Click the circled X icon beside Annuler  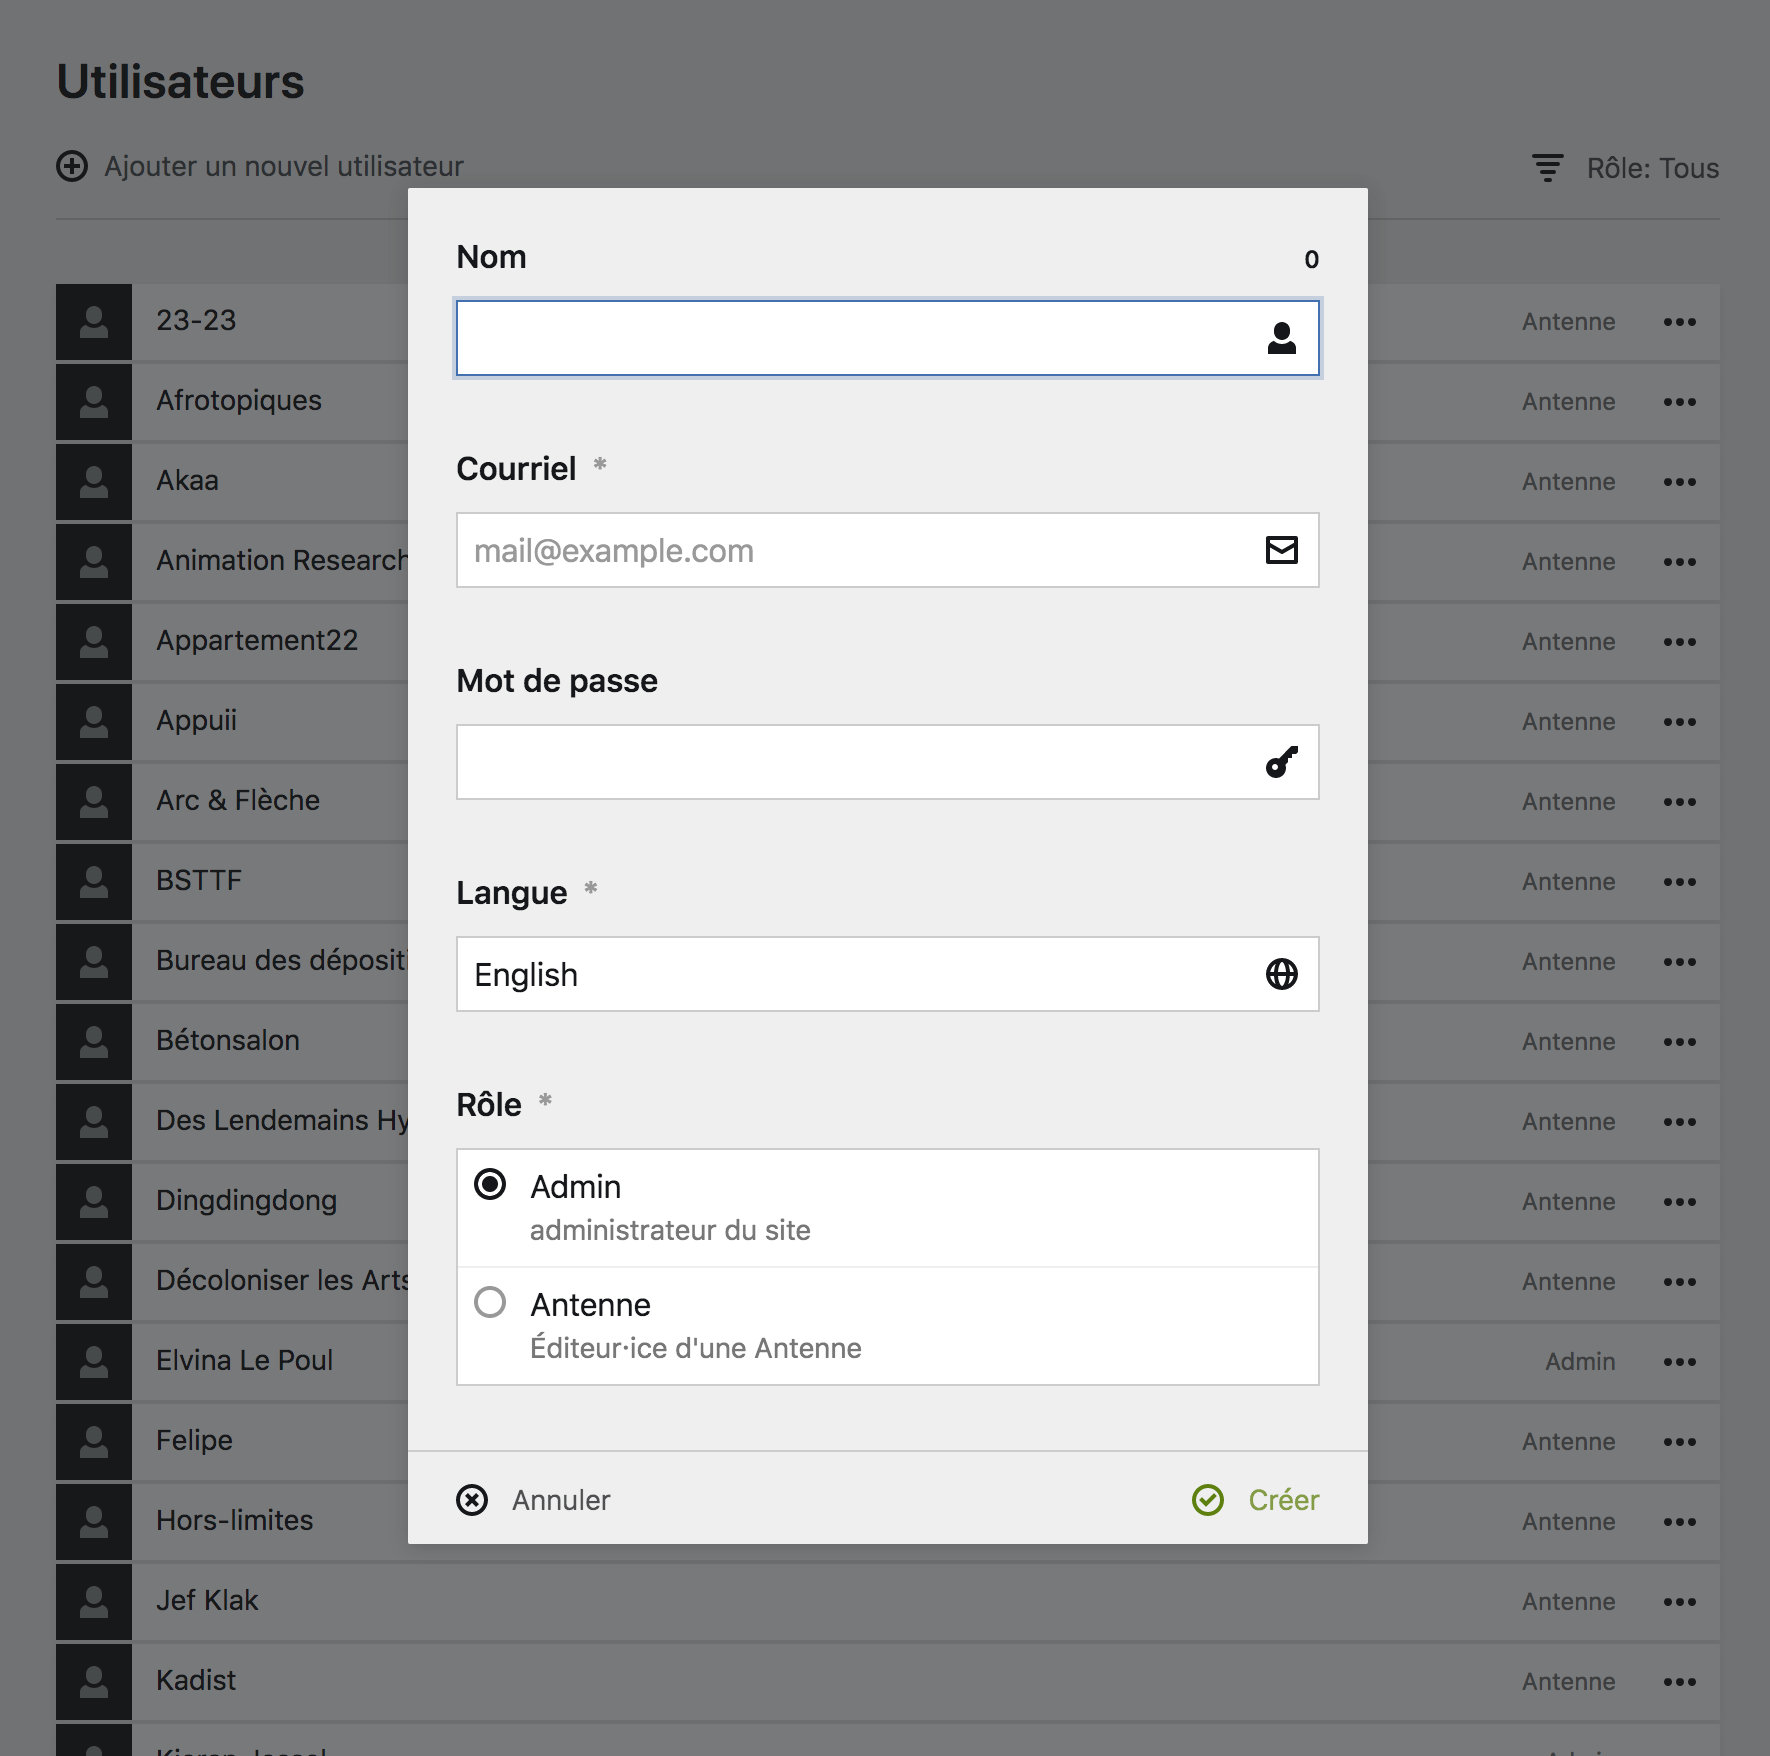tap(472, 1500)
